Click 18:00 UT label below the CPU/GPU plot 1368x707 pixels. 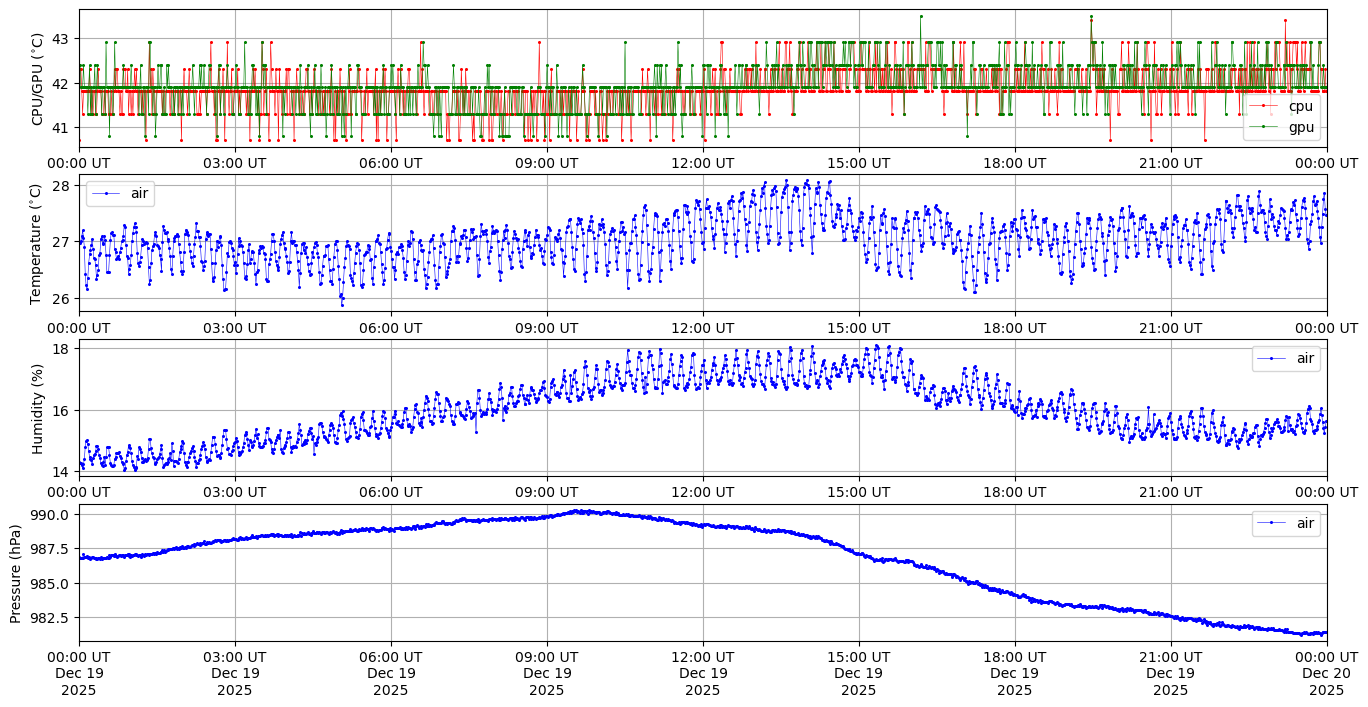[1014, 163]
